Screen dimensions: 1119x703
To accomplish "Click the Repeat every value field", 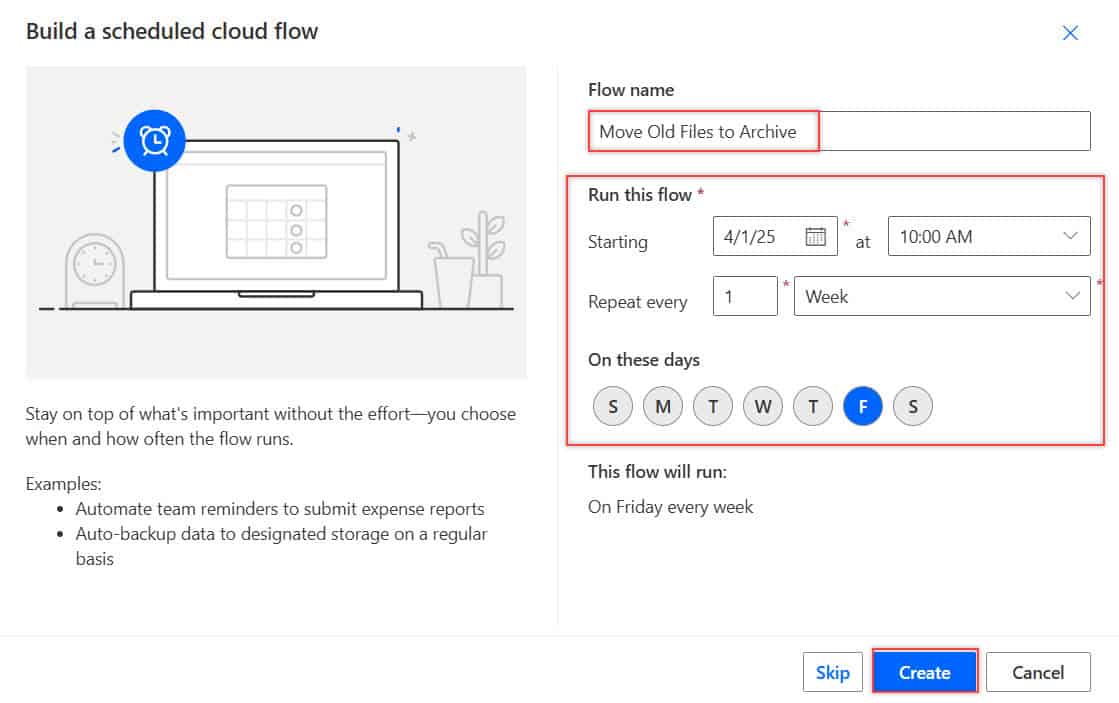I will (745, 296).
